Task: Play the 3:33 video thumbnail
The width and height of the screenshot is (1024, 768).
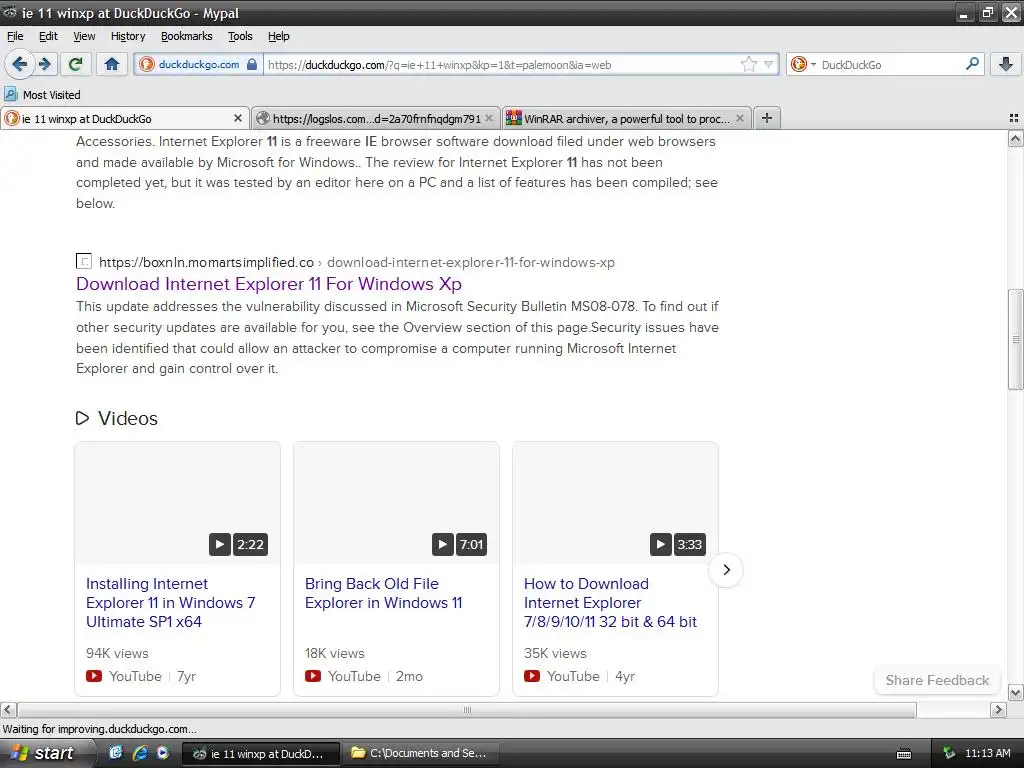Action: click(x=615, y=503)
